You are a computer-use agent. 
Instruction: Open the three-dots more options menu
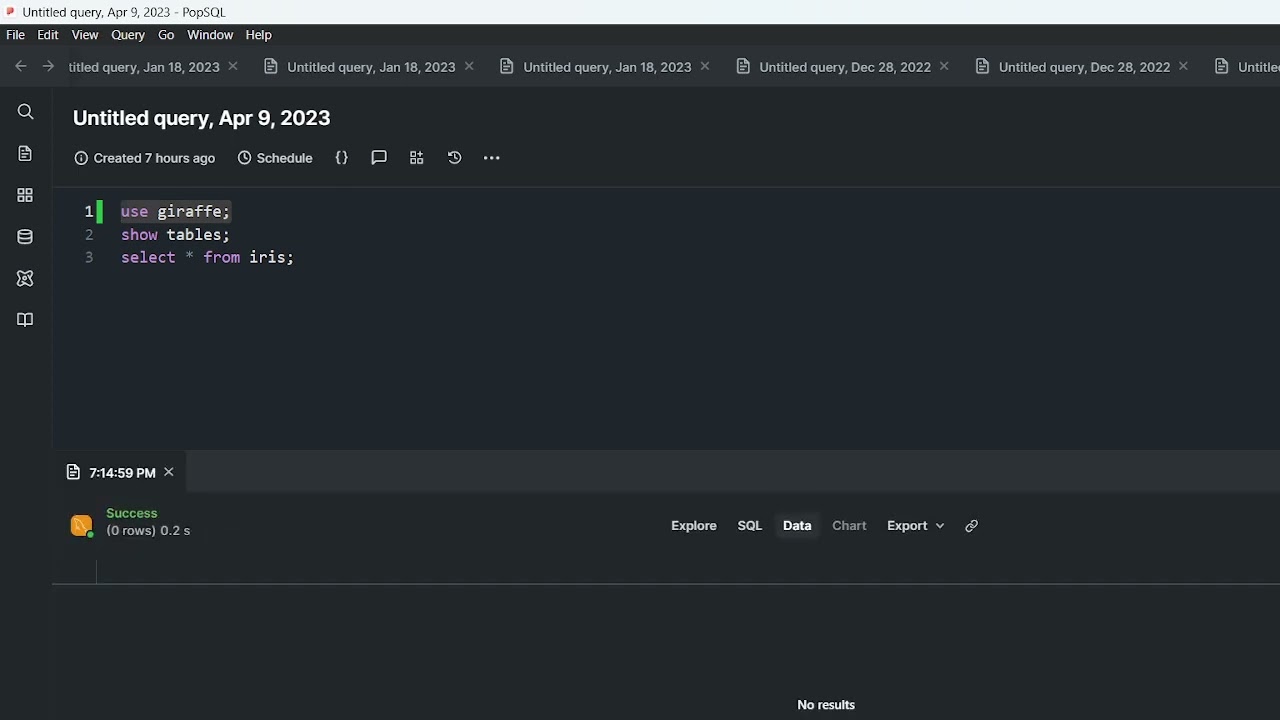(x=491, y=158)
